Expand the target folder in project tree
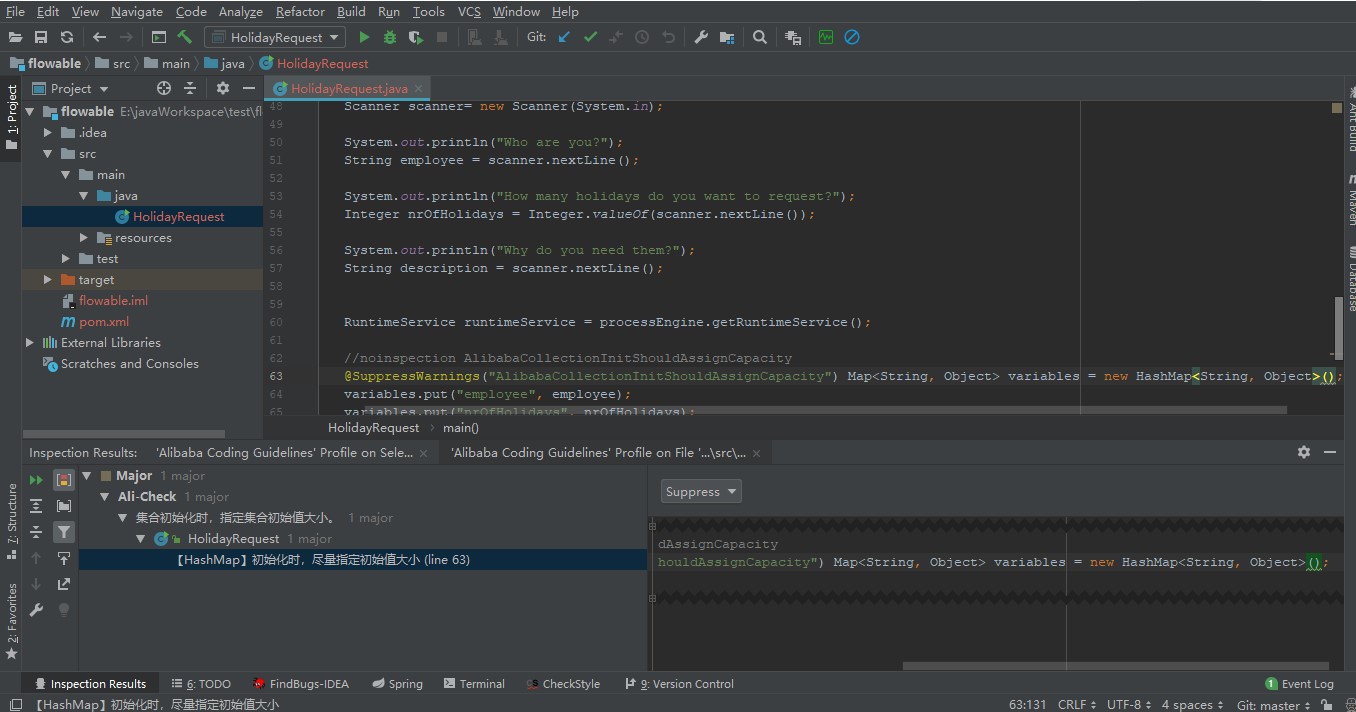The image size is (1356, 712). [47, 280]
